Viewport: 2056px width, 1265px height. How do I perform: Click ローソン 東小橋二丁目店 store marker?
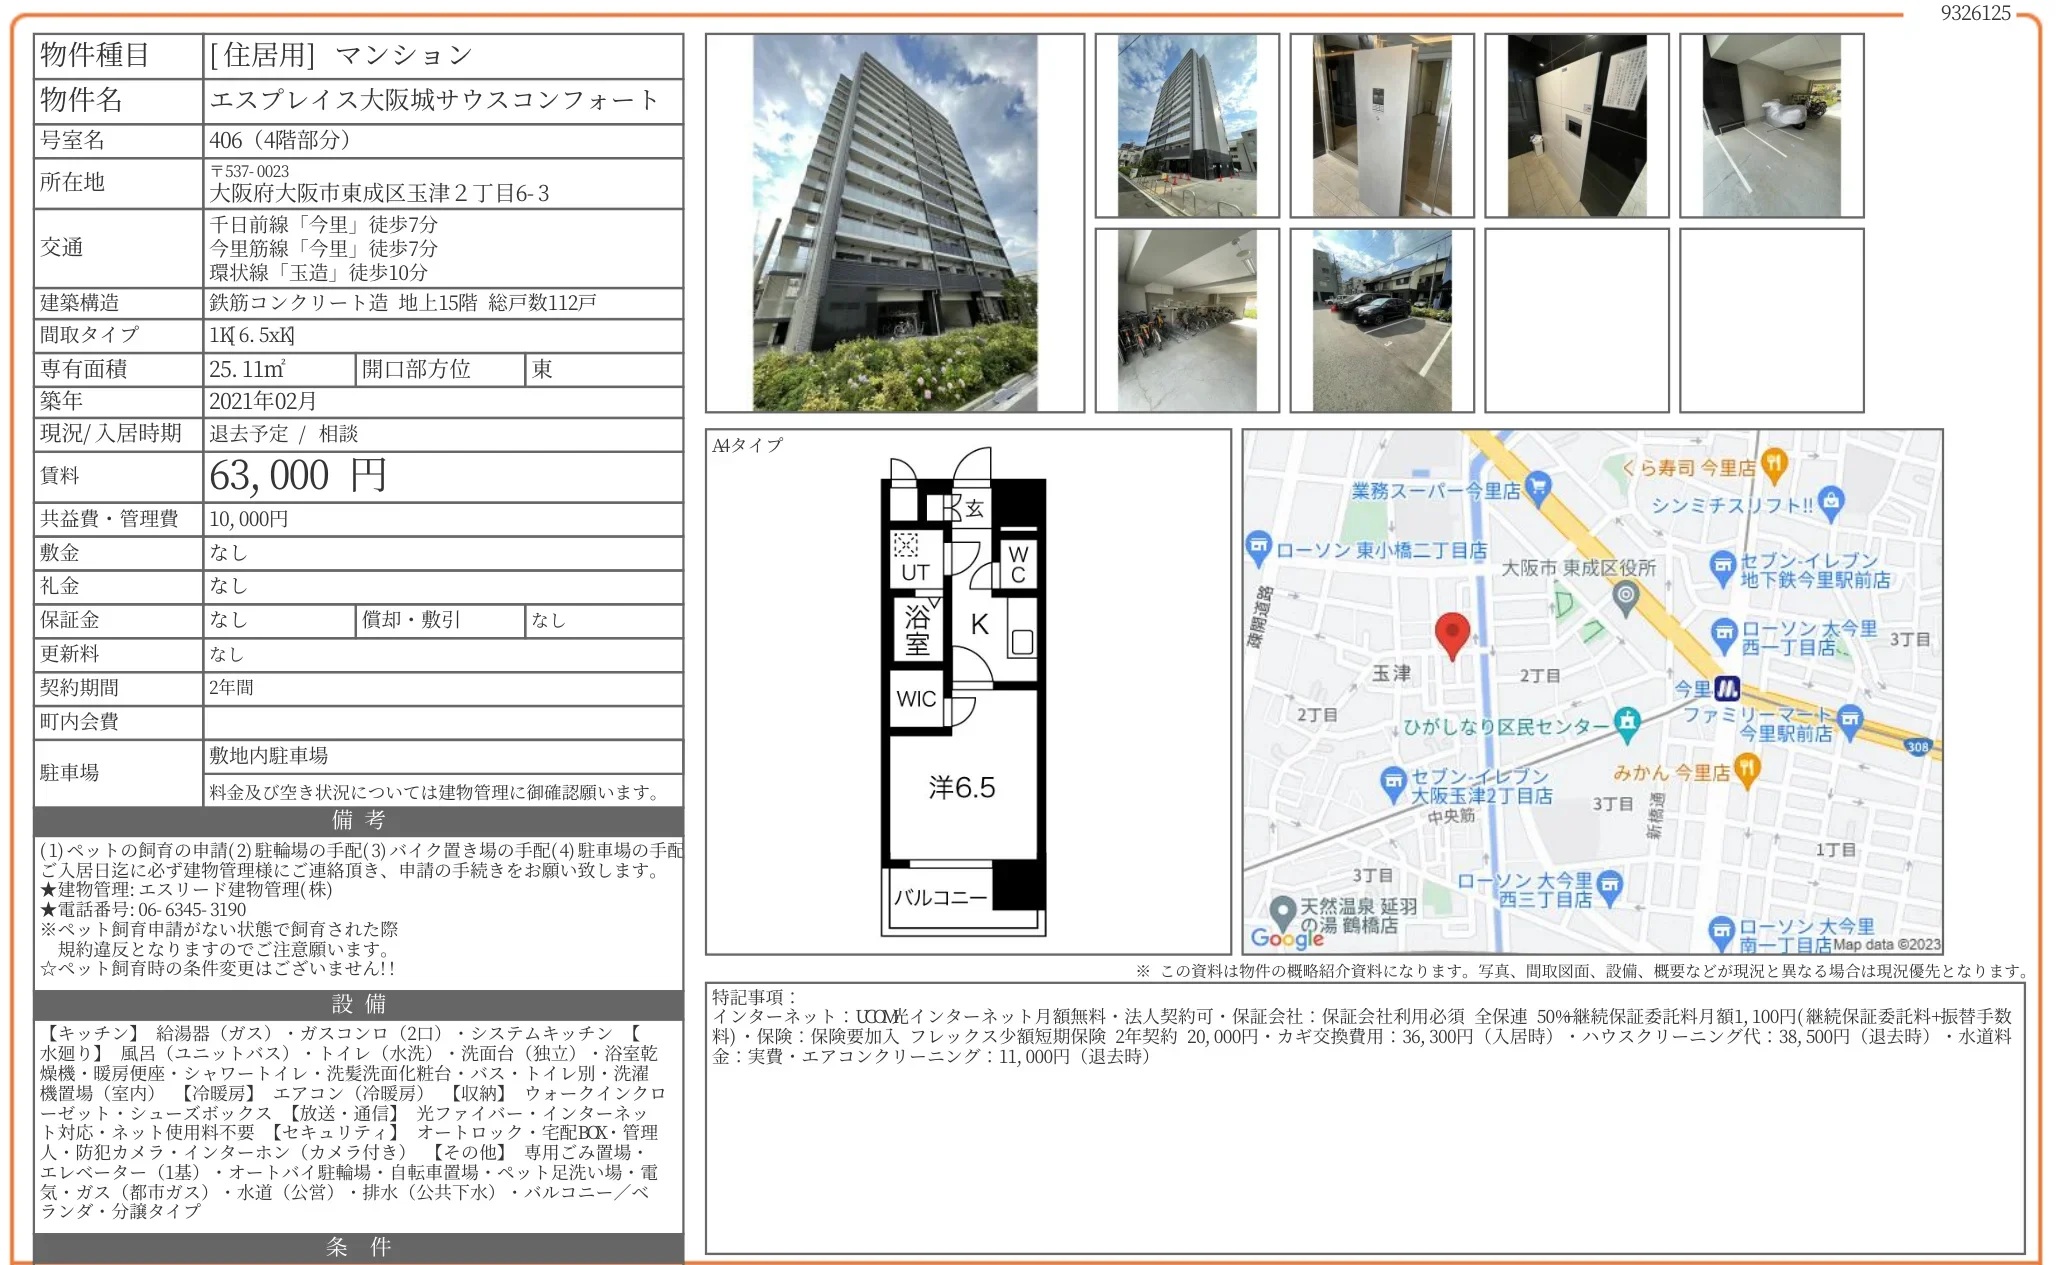[1257, 547]
